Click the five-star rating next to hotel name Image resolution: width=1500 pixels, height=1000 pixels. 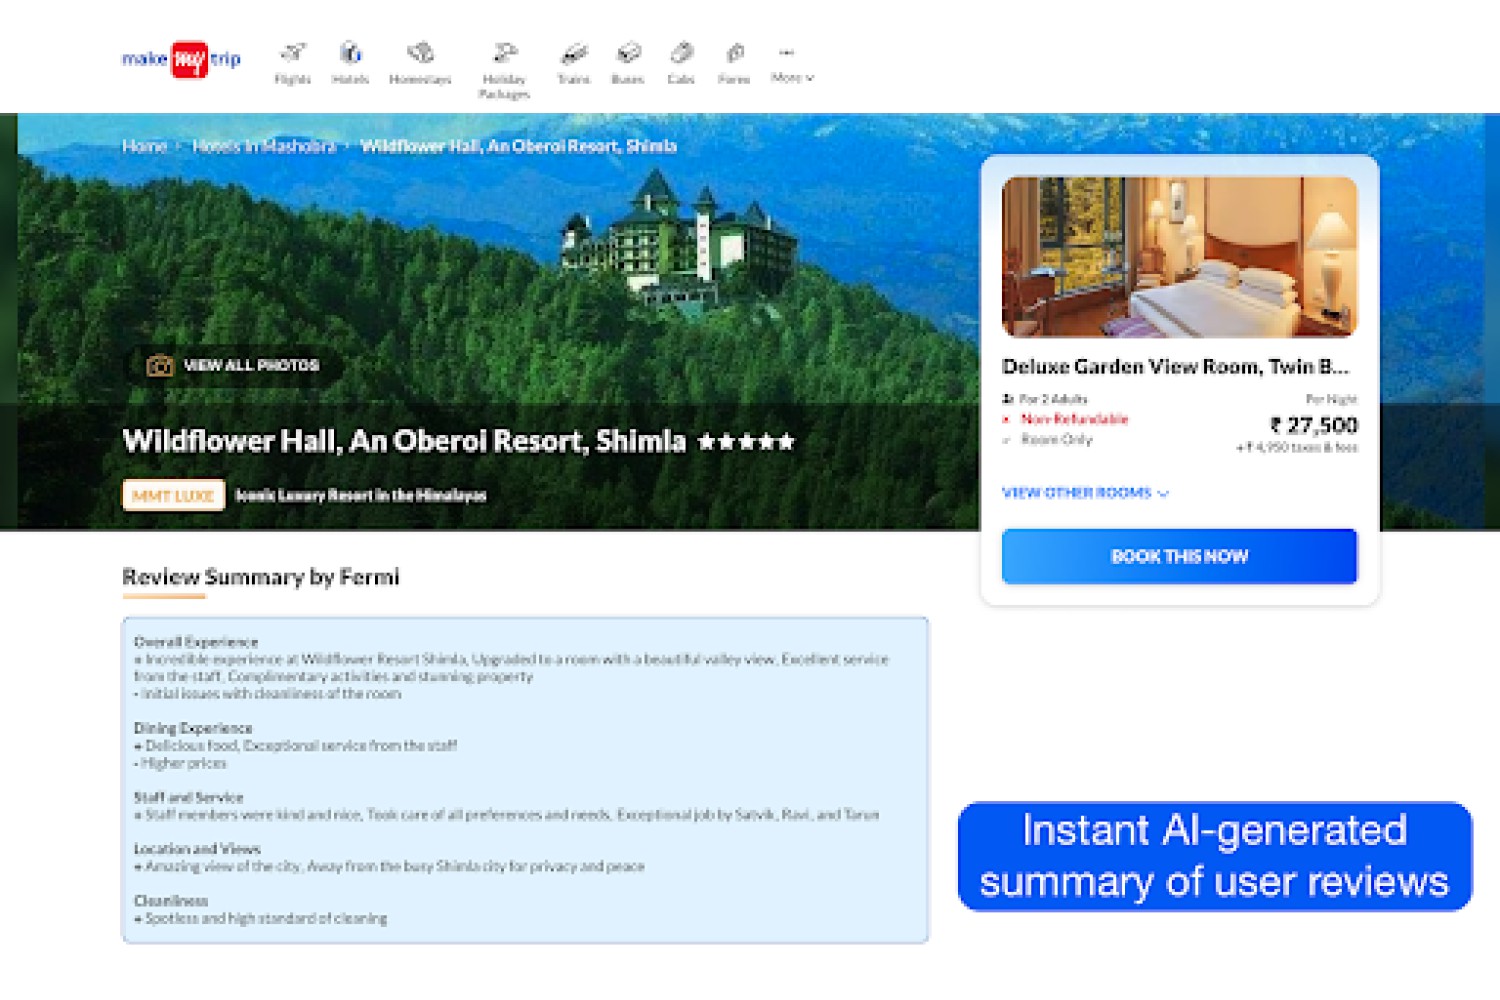click(746, 441)
